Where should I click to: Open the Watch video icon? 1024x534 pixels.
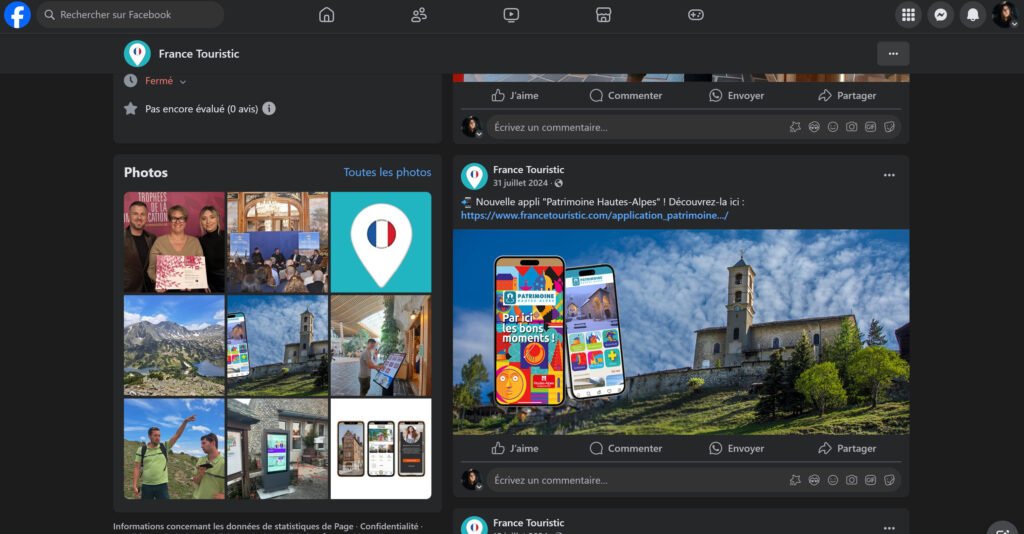511,14
